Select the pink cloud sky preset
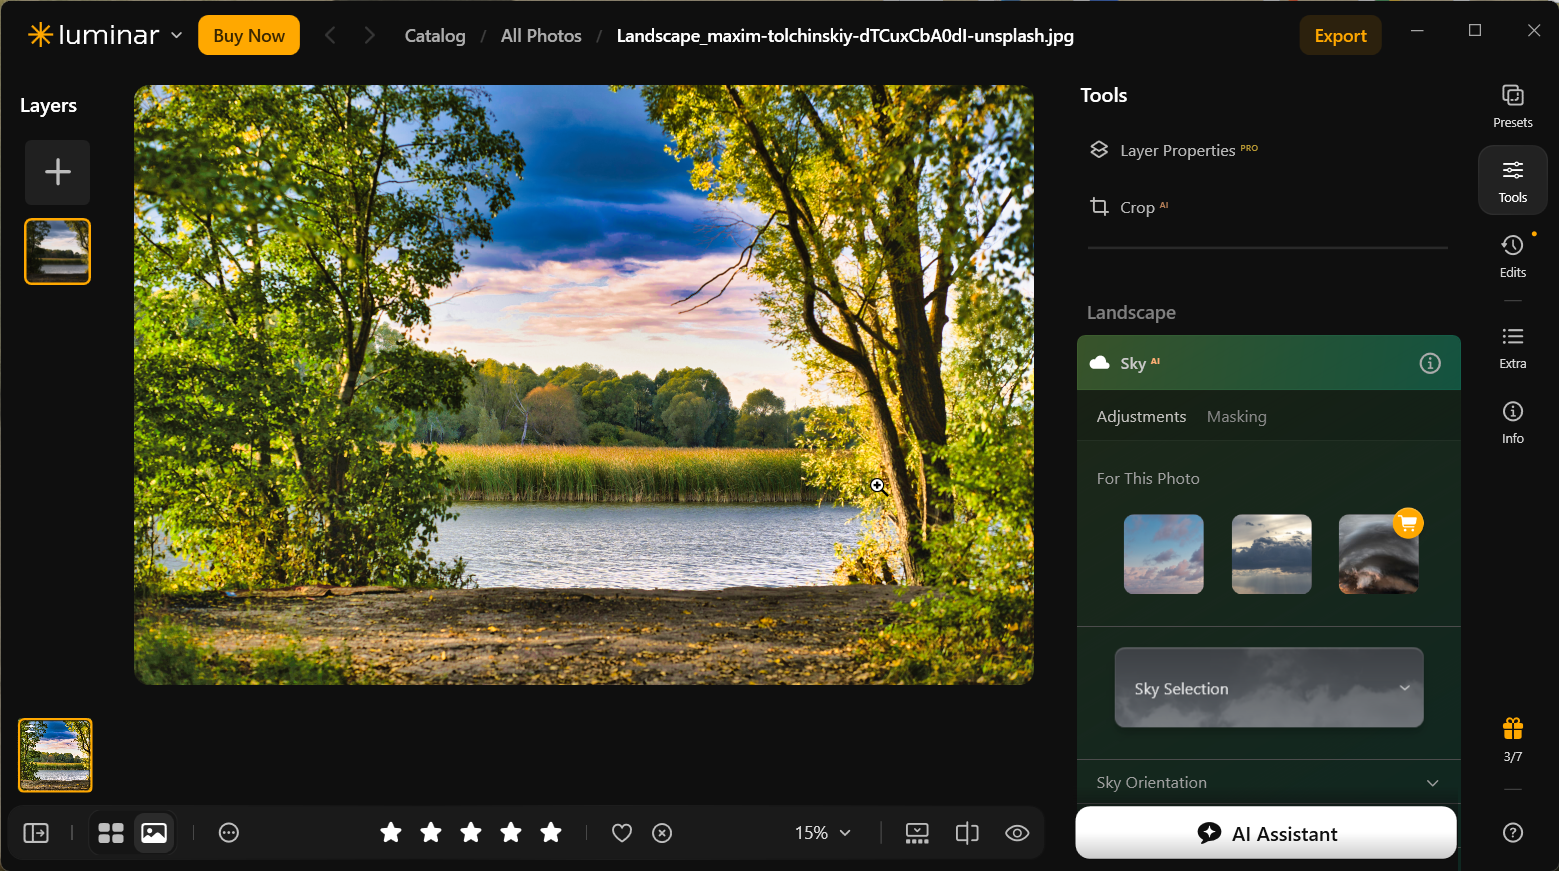Image resolution: width=1559 pixels, height=871 pixels. [1164, 554]
